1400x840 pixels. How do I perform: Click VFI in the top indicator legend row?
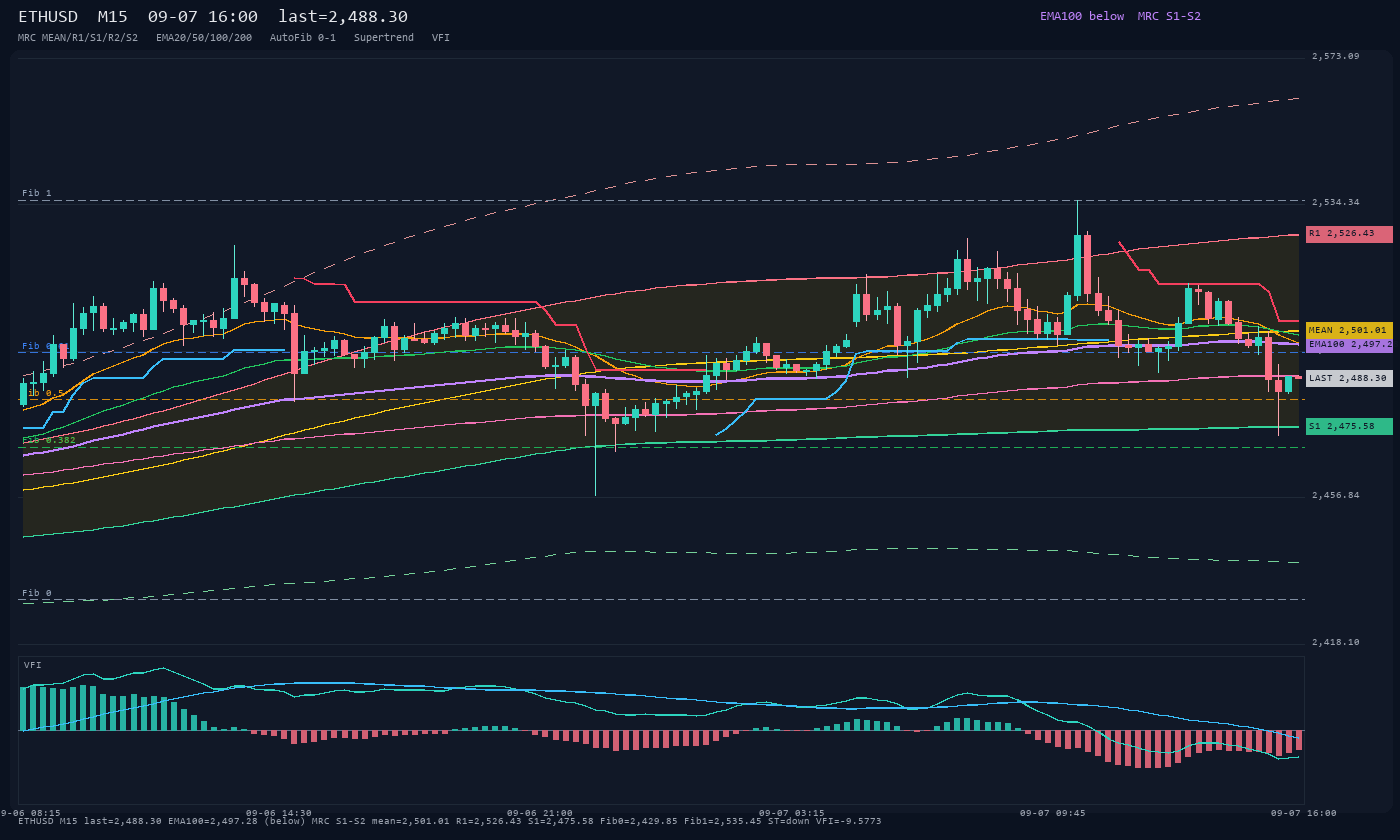(x=441, y=38)
